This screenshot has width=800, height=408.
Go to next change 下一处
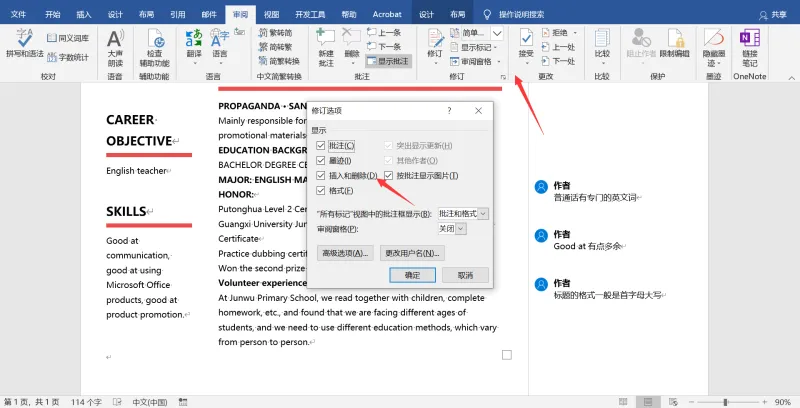pos(558,61)
